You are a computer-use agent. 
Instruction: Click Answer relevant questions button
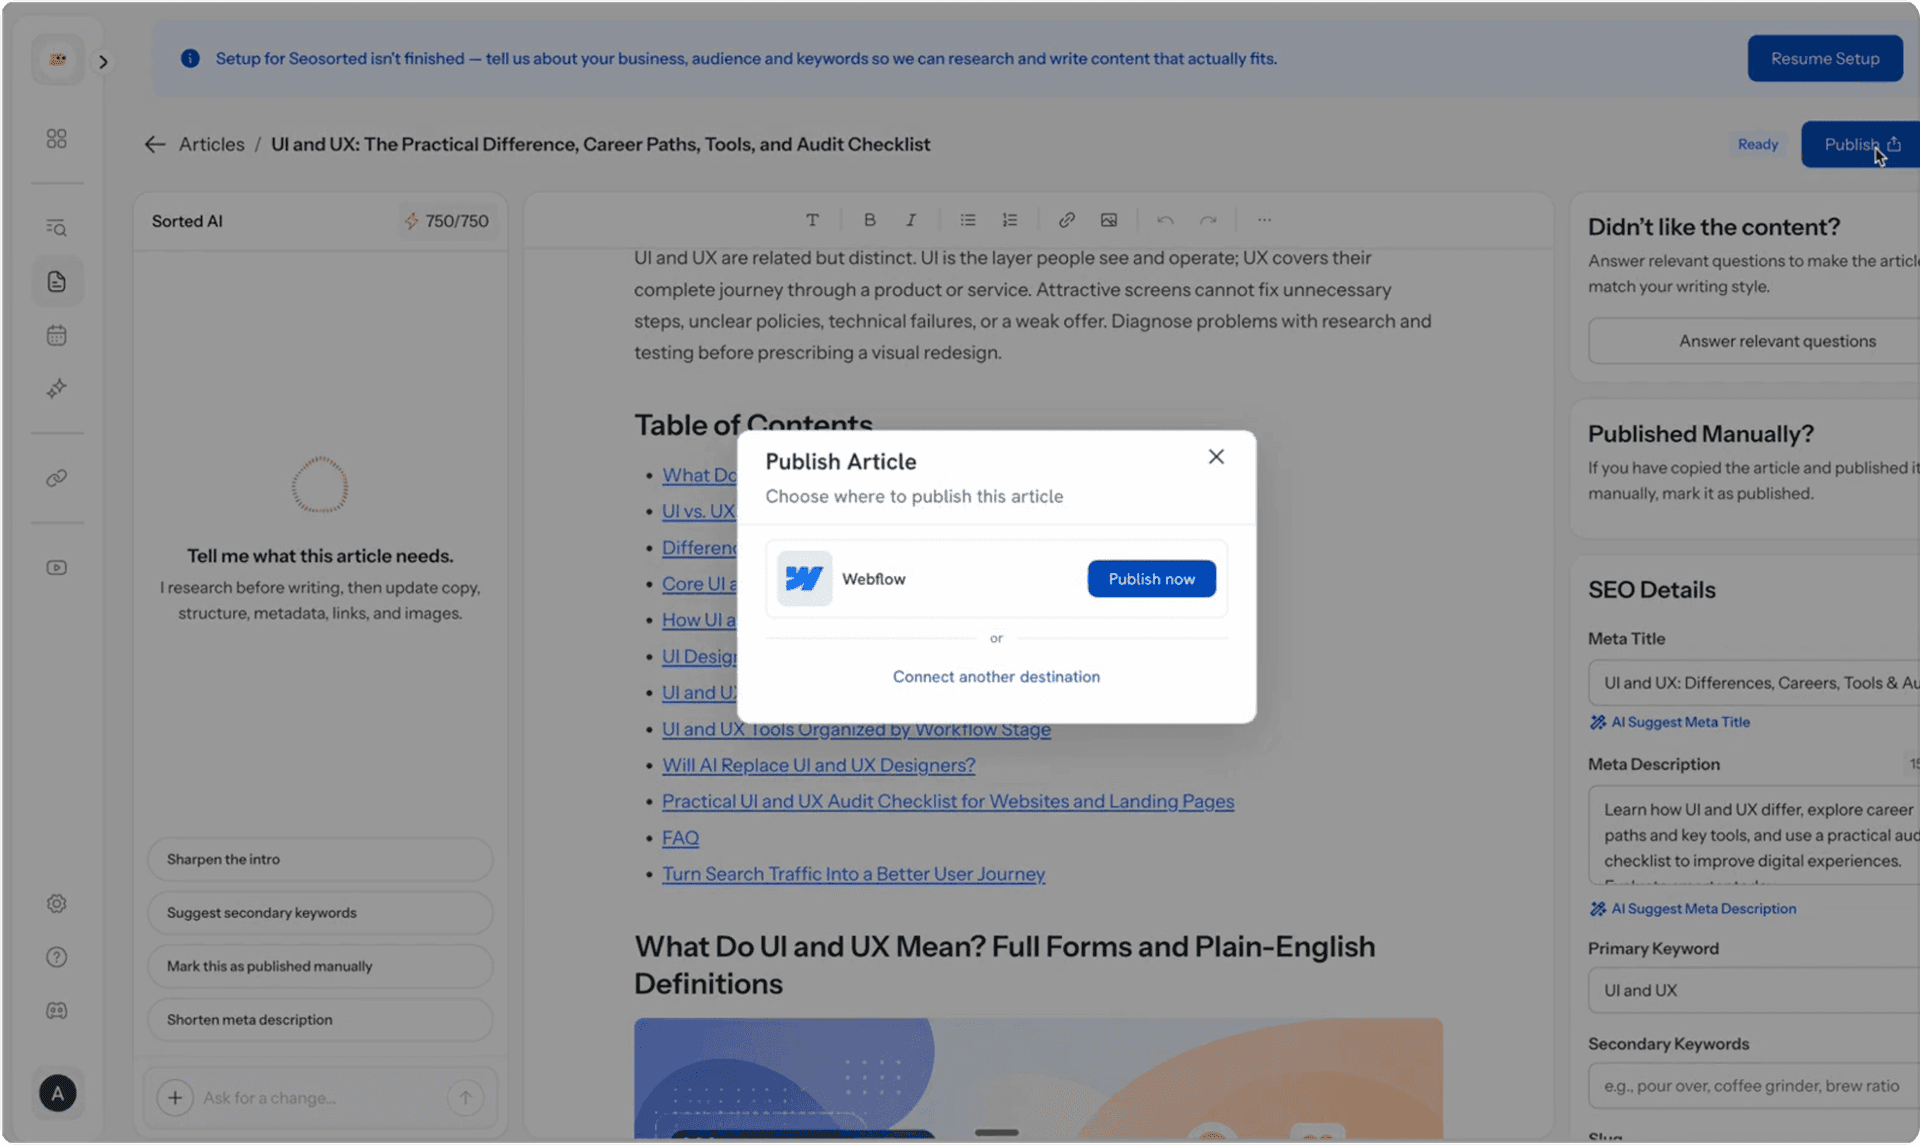[x=1754, y=341]
